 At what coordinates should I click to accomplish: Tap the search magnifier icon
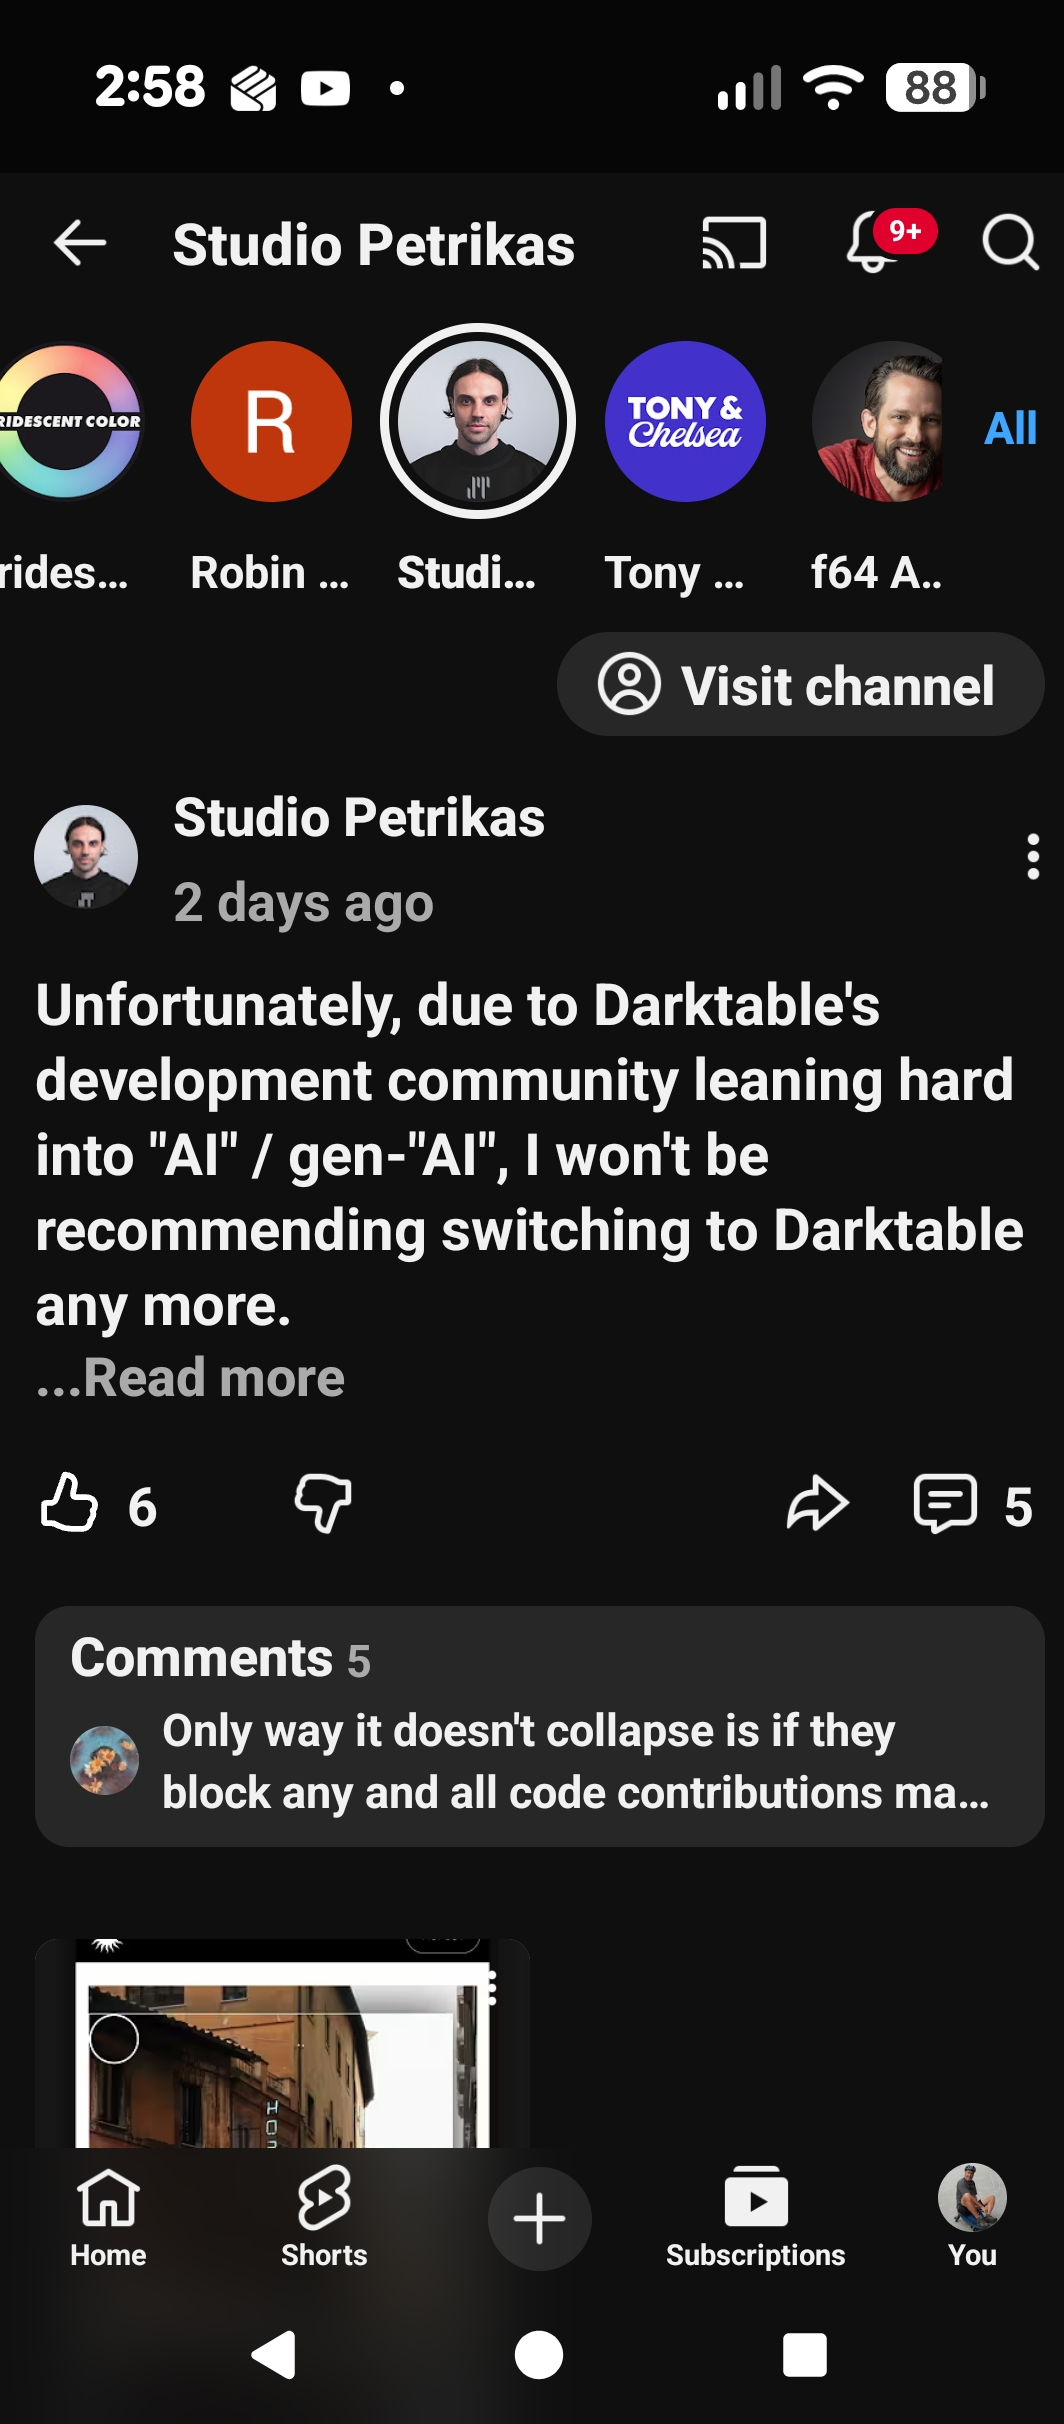tap(1010, 243)
